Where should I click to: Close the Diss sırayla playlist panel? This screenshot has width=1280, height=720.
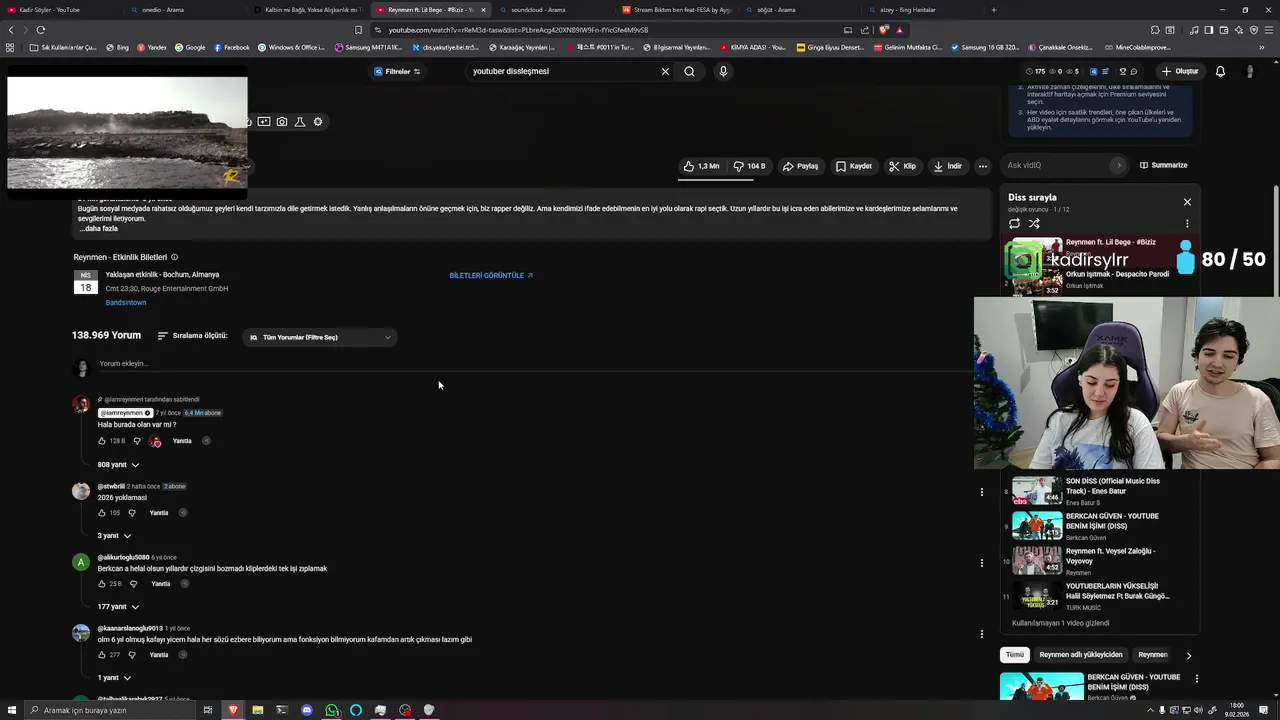point(1187,202)
